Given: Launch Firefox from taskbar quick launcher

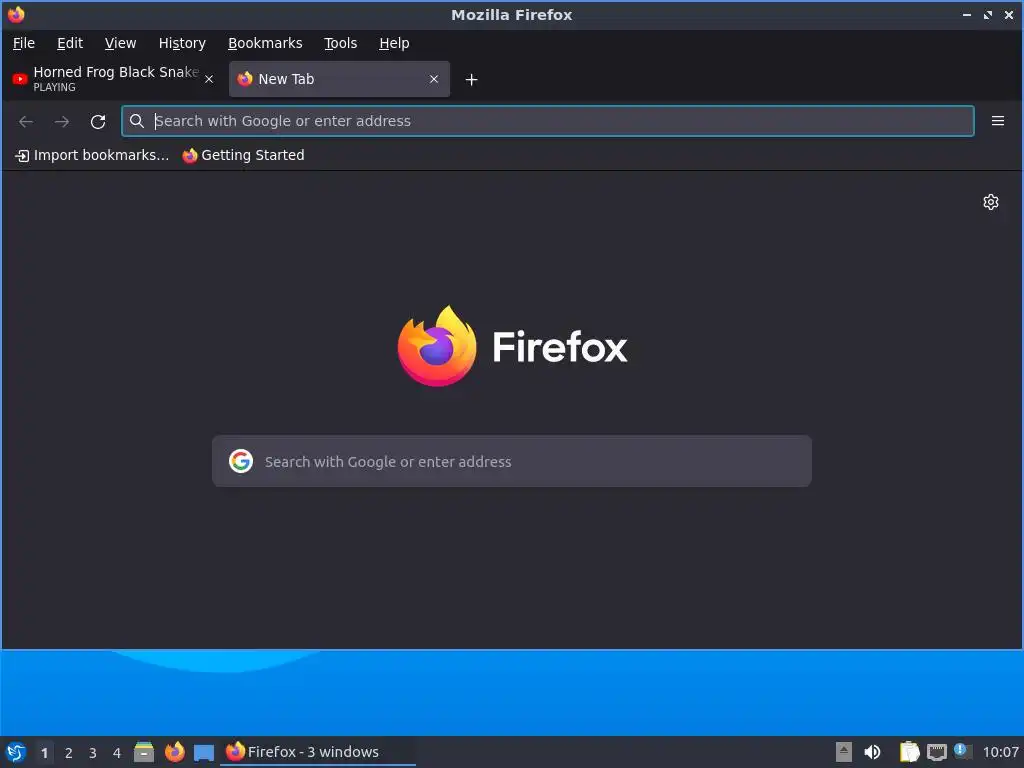Looking at the screenshot, I should click(x=174, y=752).
